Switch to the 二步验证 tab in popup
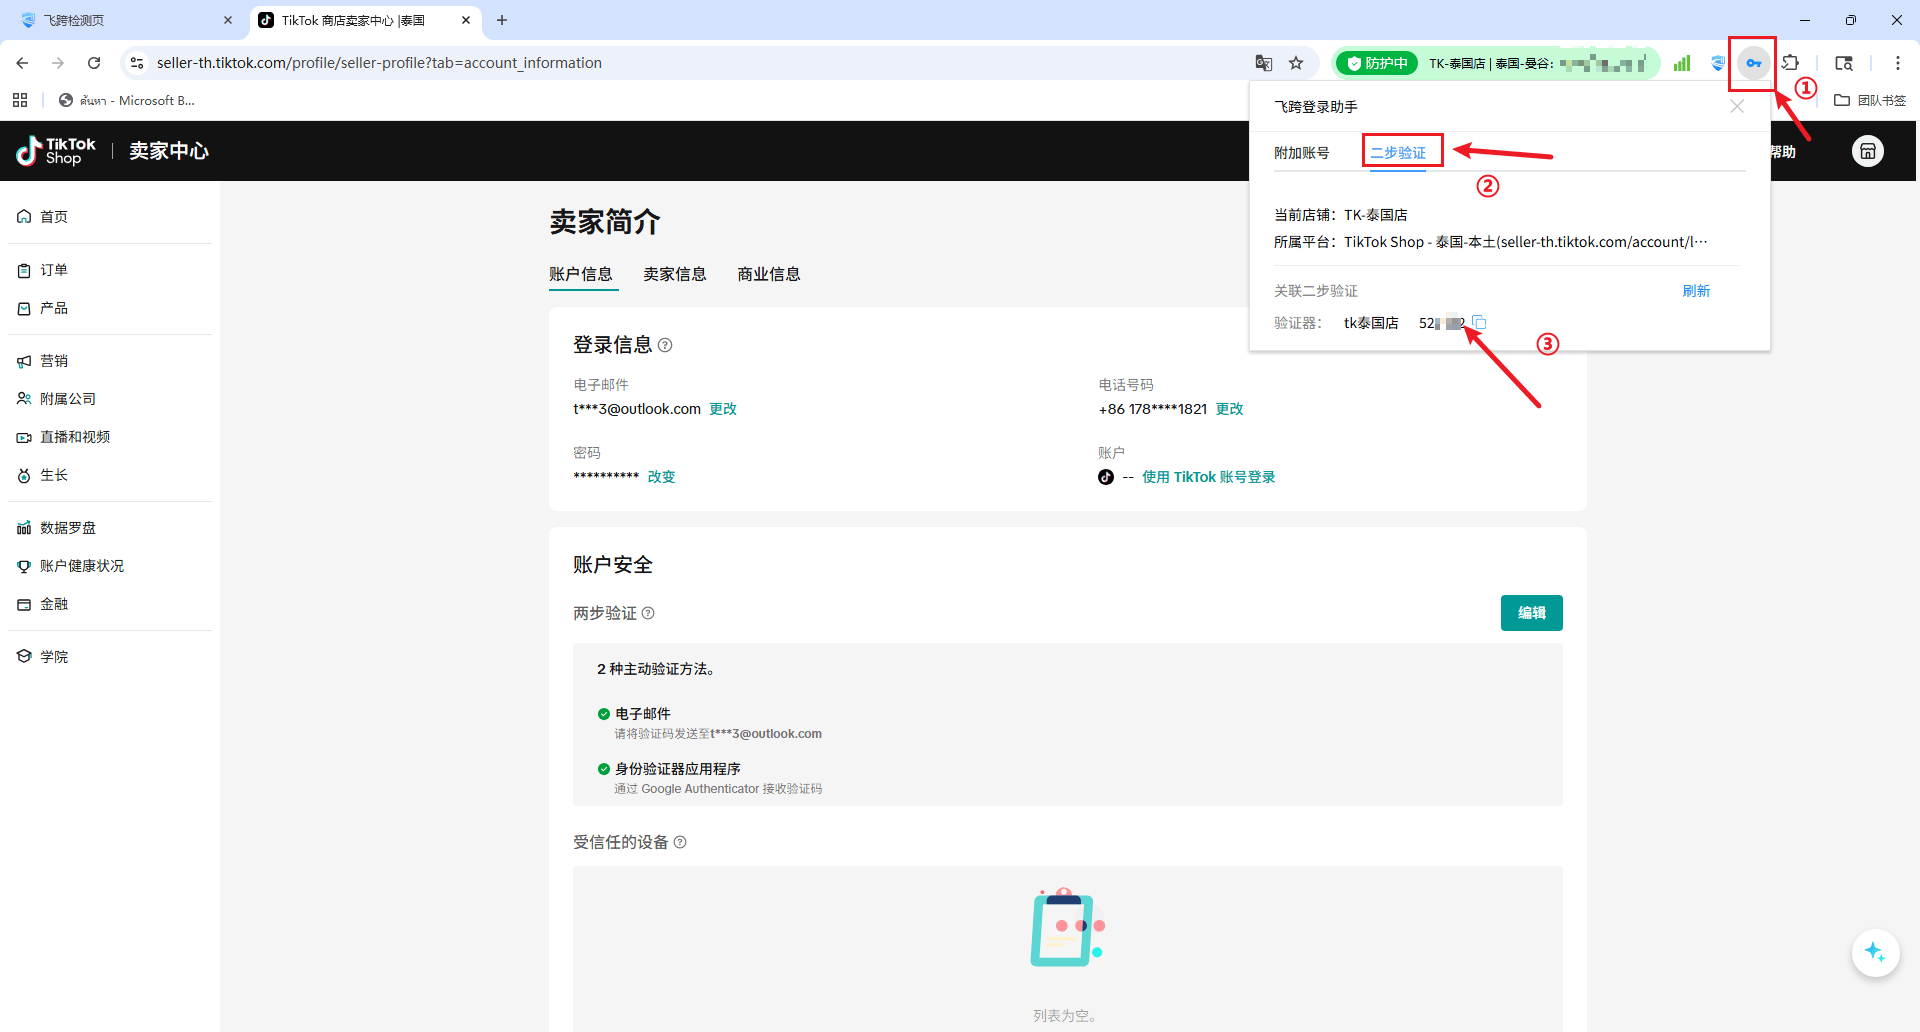 pyautogui.click(x=1398, y=153)
